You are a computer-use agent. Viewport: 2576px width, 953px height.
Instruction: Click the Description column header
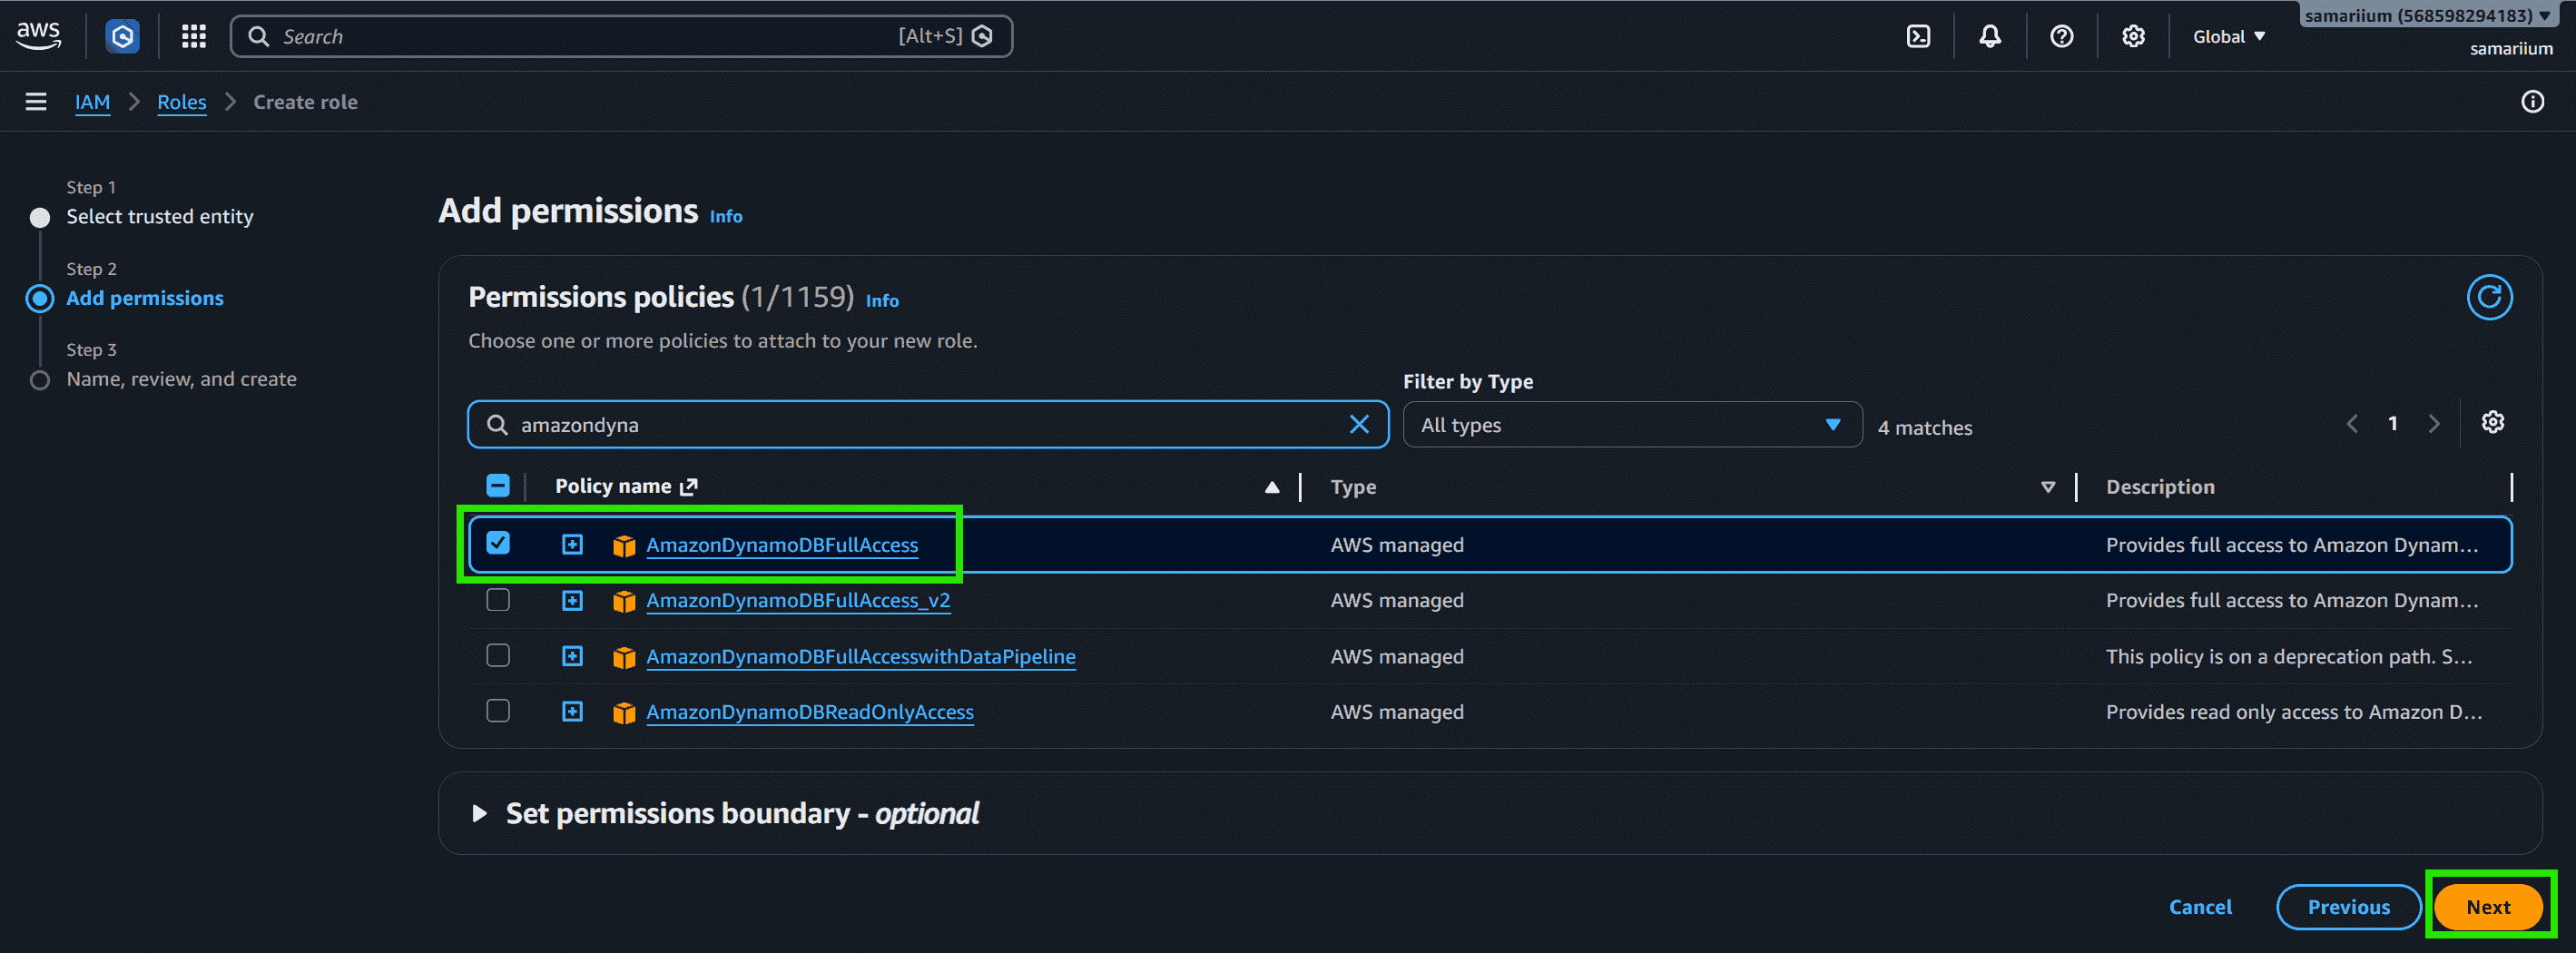click(x=2160, y=487)
